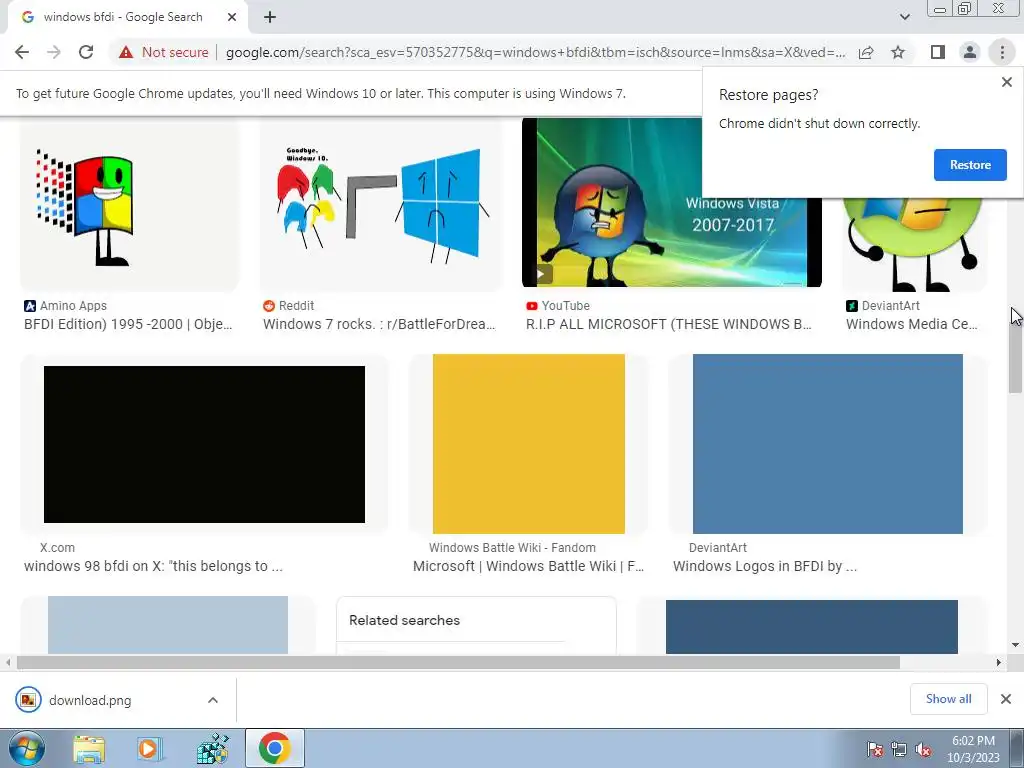
Task: Close the windows bfdi Google Search tab
Action: (x=232, y=17)
